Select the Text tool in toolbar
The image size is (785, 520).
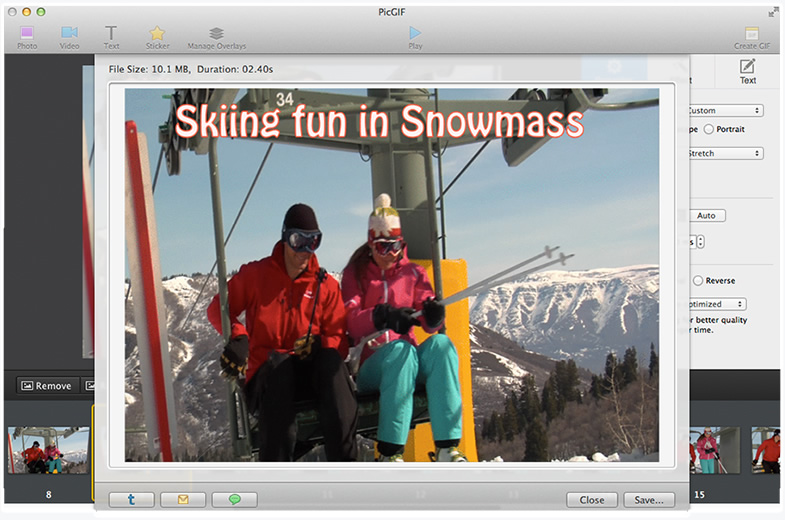point(111,36)
